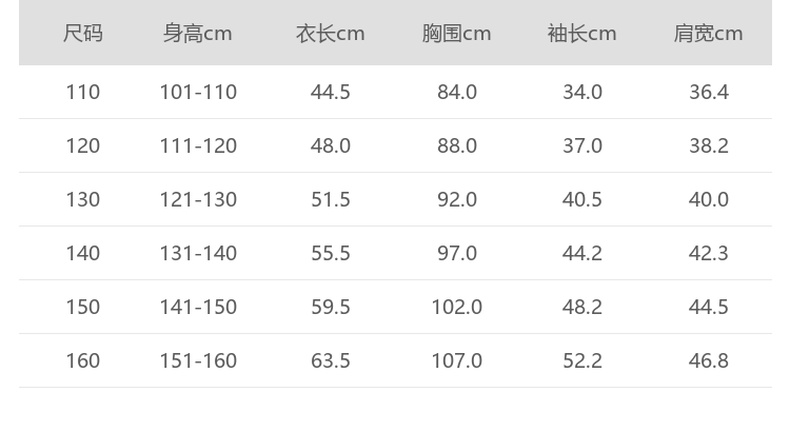Select chest value 88.0 cell

[x=456, y=146]
